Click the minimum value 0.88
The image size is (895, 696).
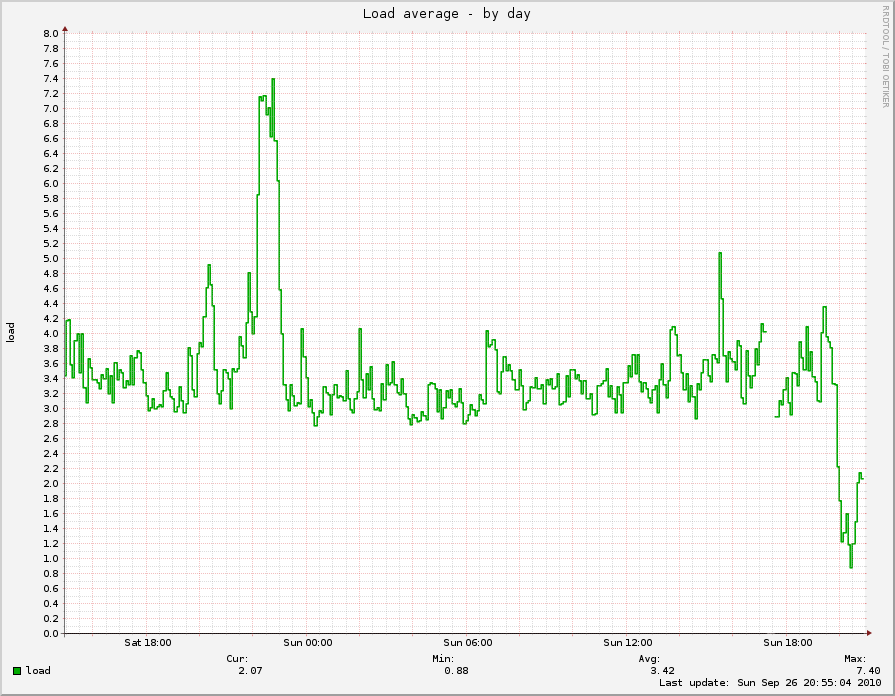457,671
